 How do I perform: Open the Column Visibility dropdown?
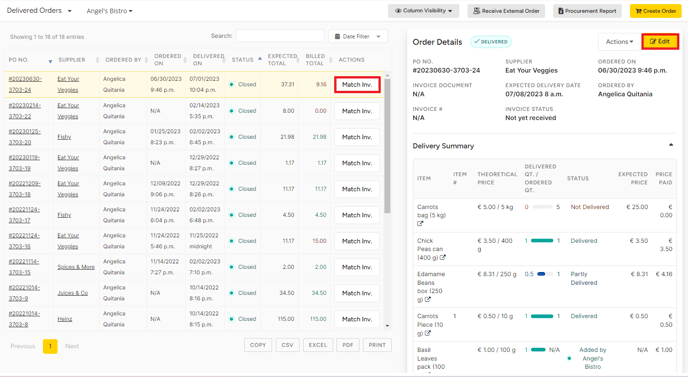click(x=423, y=11)
